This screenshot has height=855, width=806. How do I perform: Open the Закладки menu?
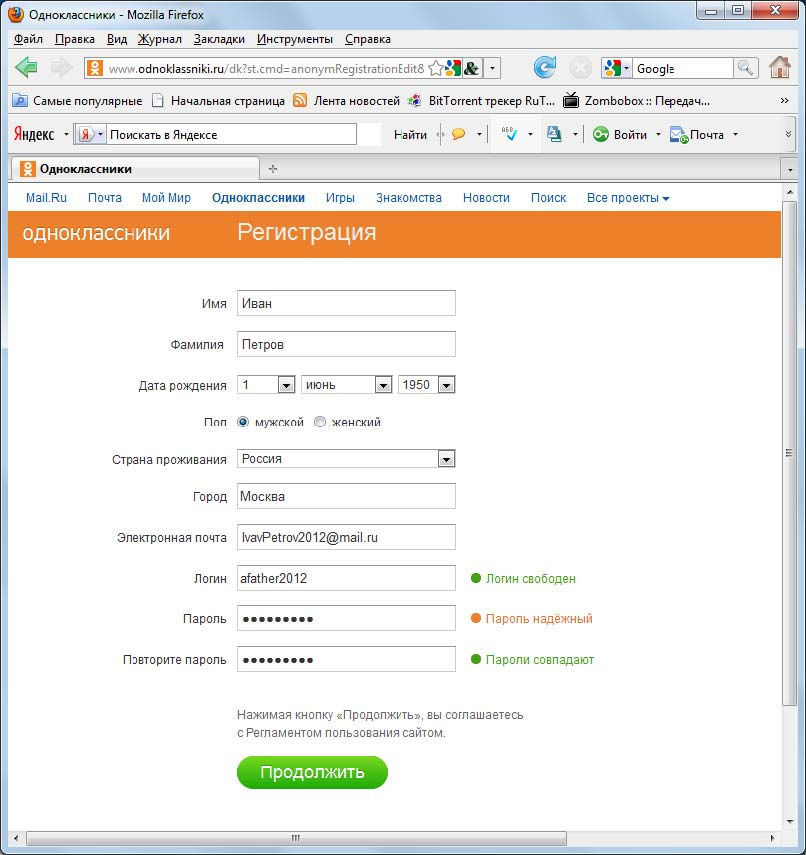(x=220, y=39)
